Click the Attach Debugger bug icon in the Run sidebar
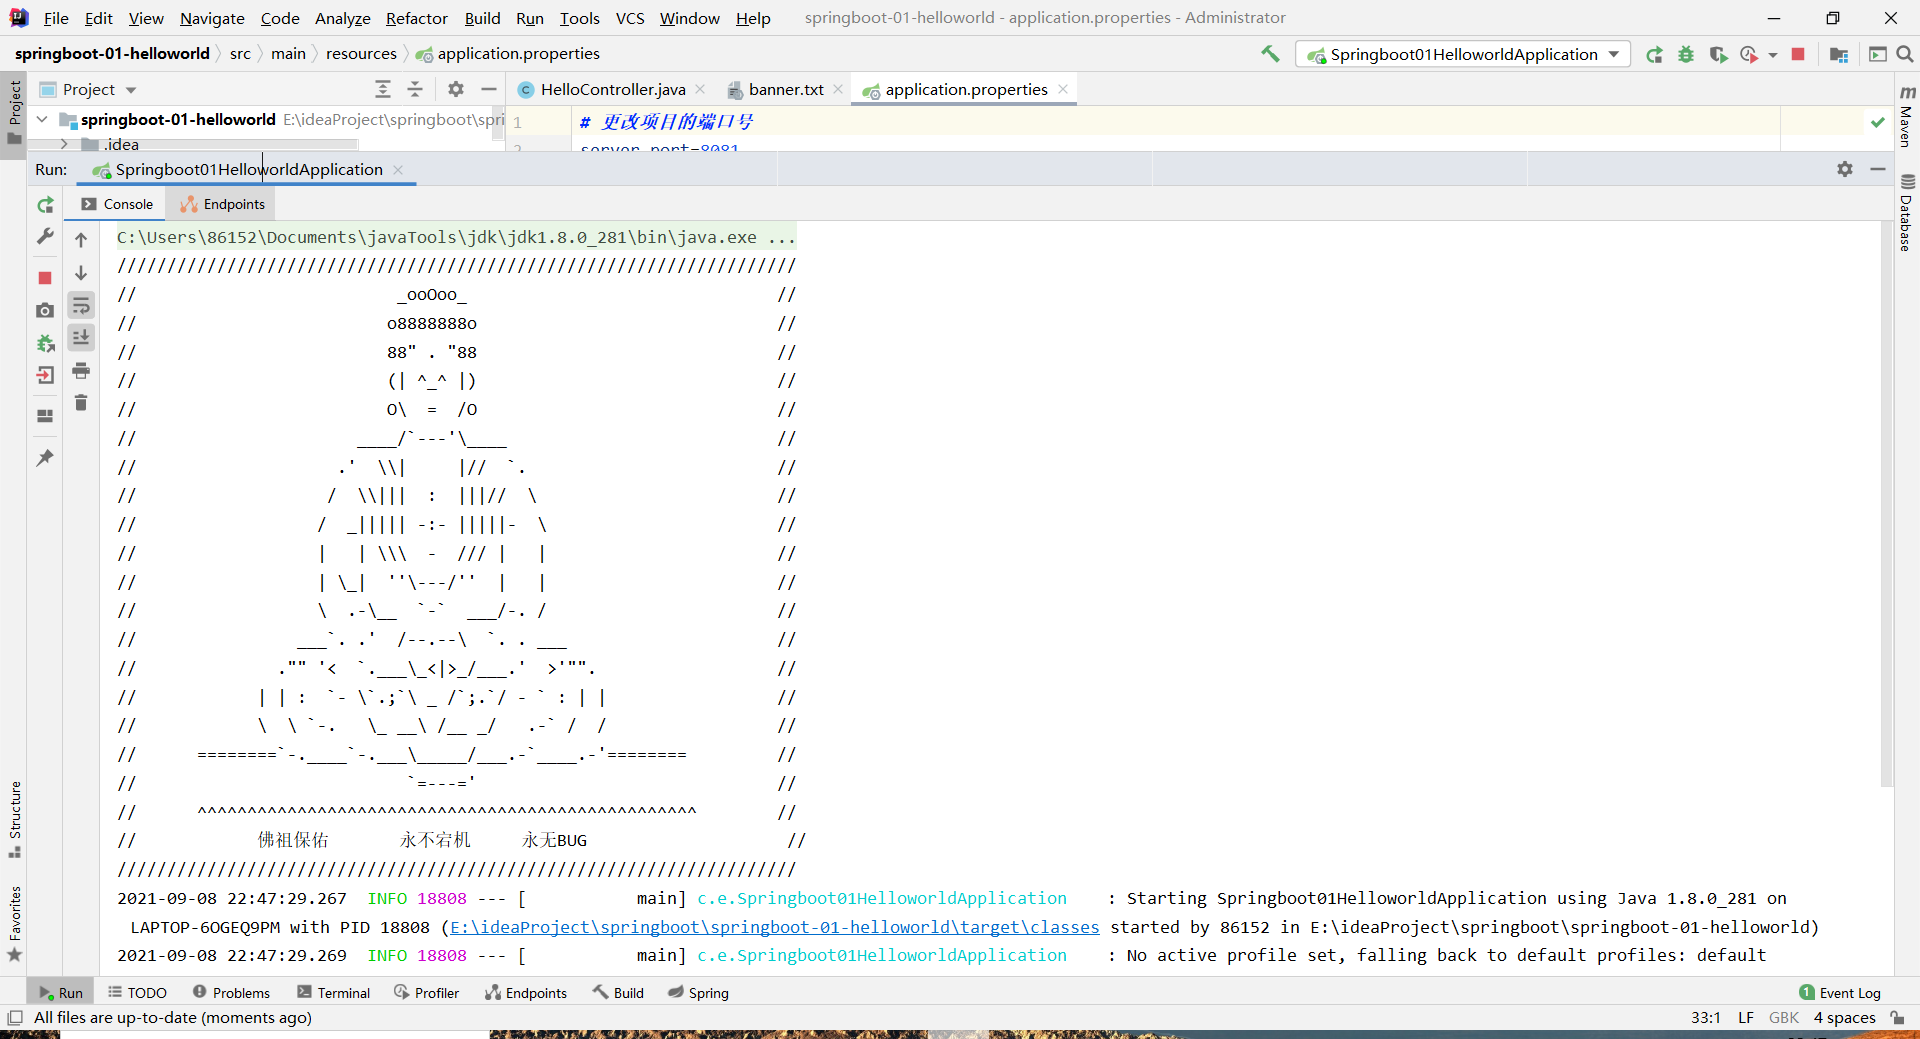 click(x=45, y=343)
